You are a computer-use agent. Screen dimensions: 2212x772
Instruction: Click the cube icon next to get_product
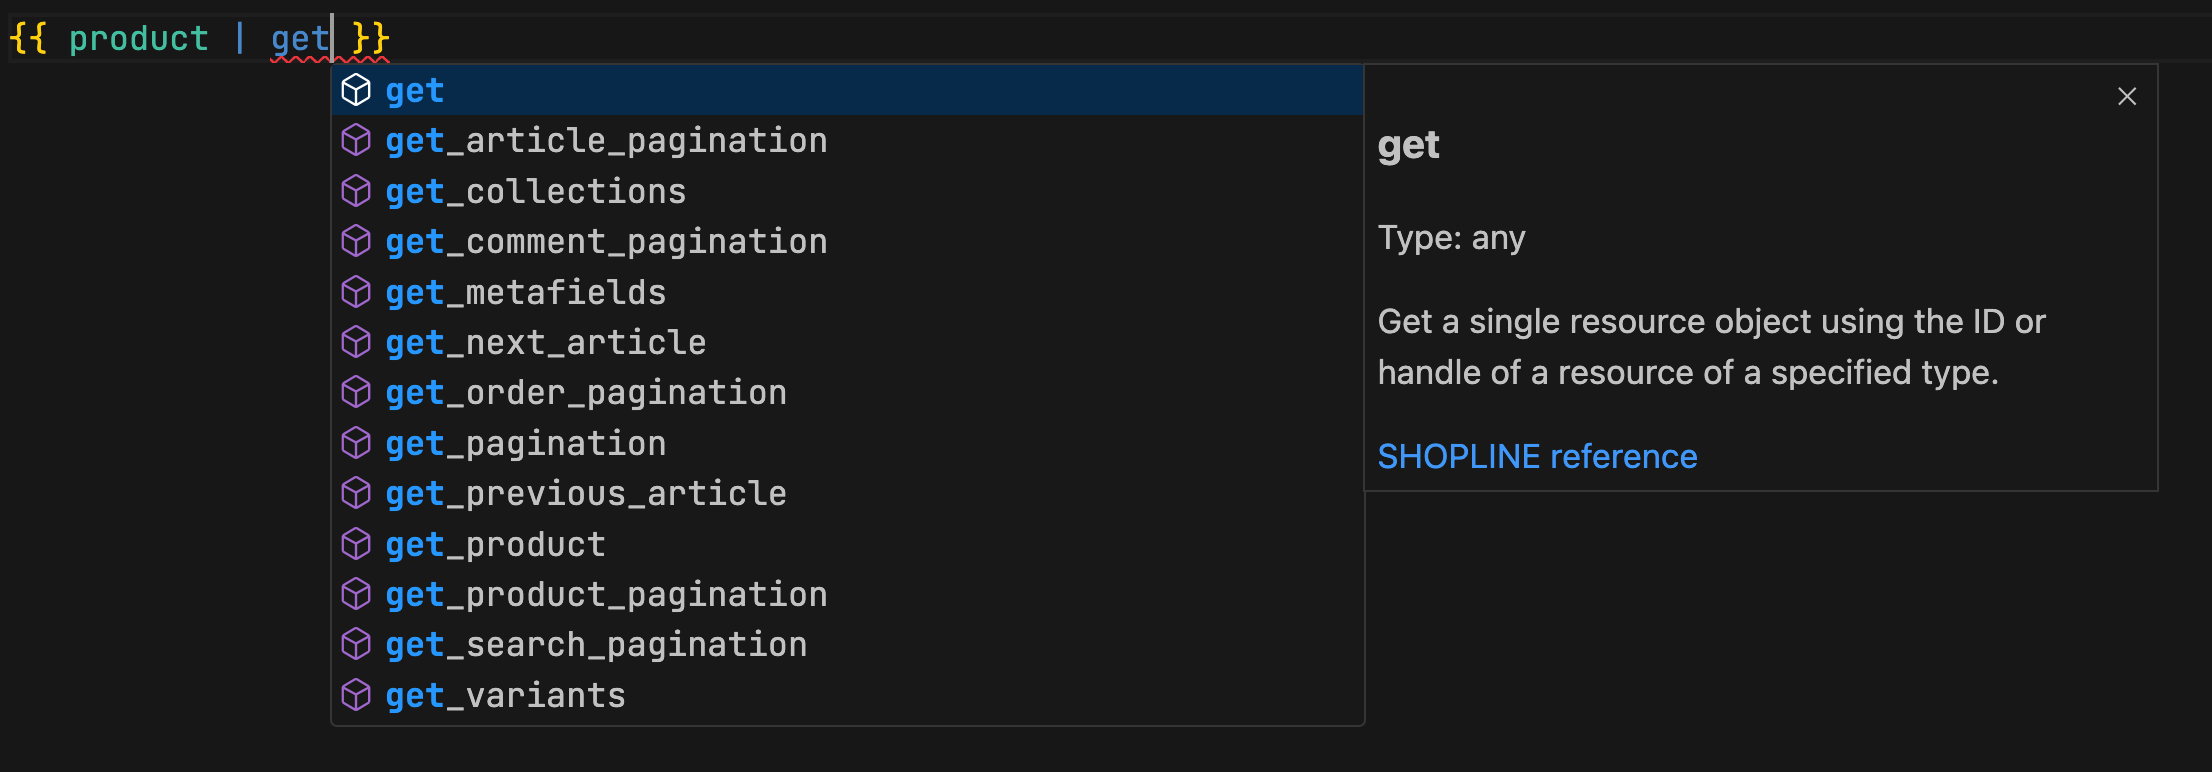point(356,544)
